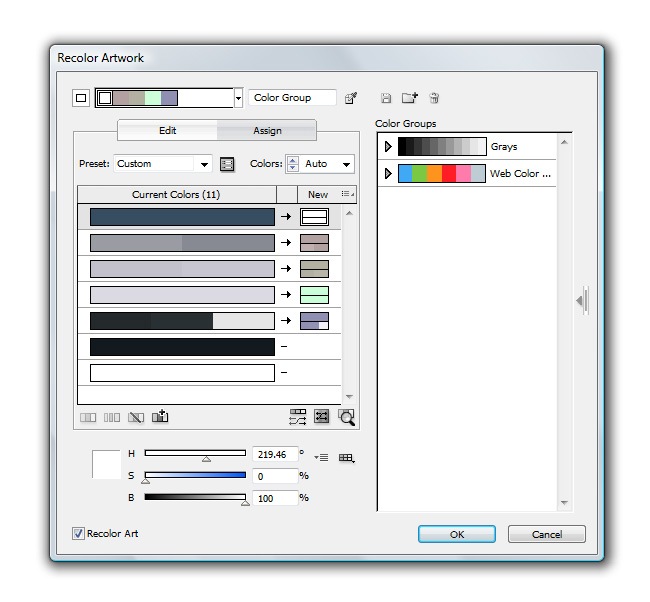Viewport: 650px width, 602px height.
Task: Click the save changes to color group icon
Action: coord(386,98)
